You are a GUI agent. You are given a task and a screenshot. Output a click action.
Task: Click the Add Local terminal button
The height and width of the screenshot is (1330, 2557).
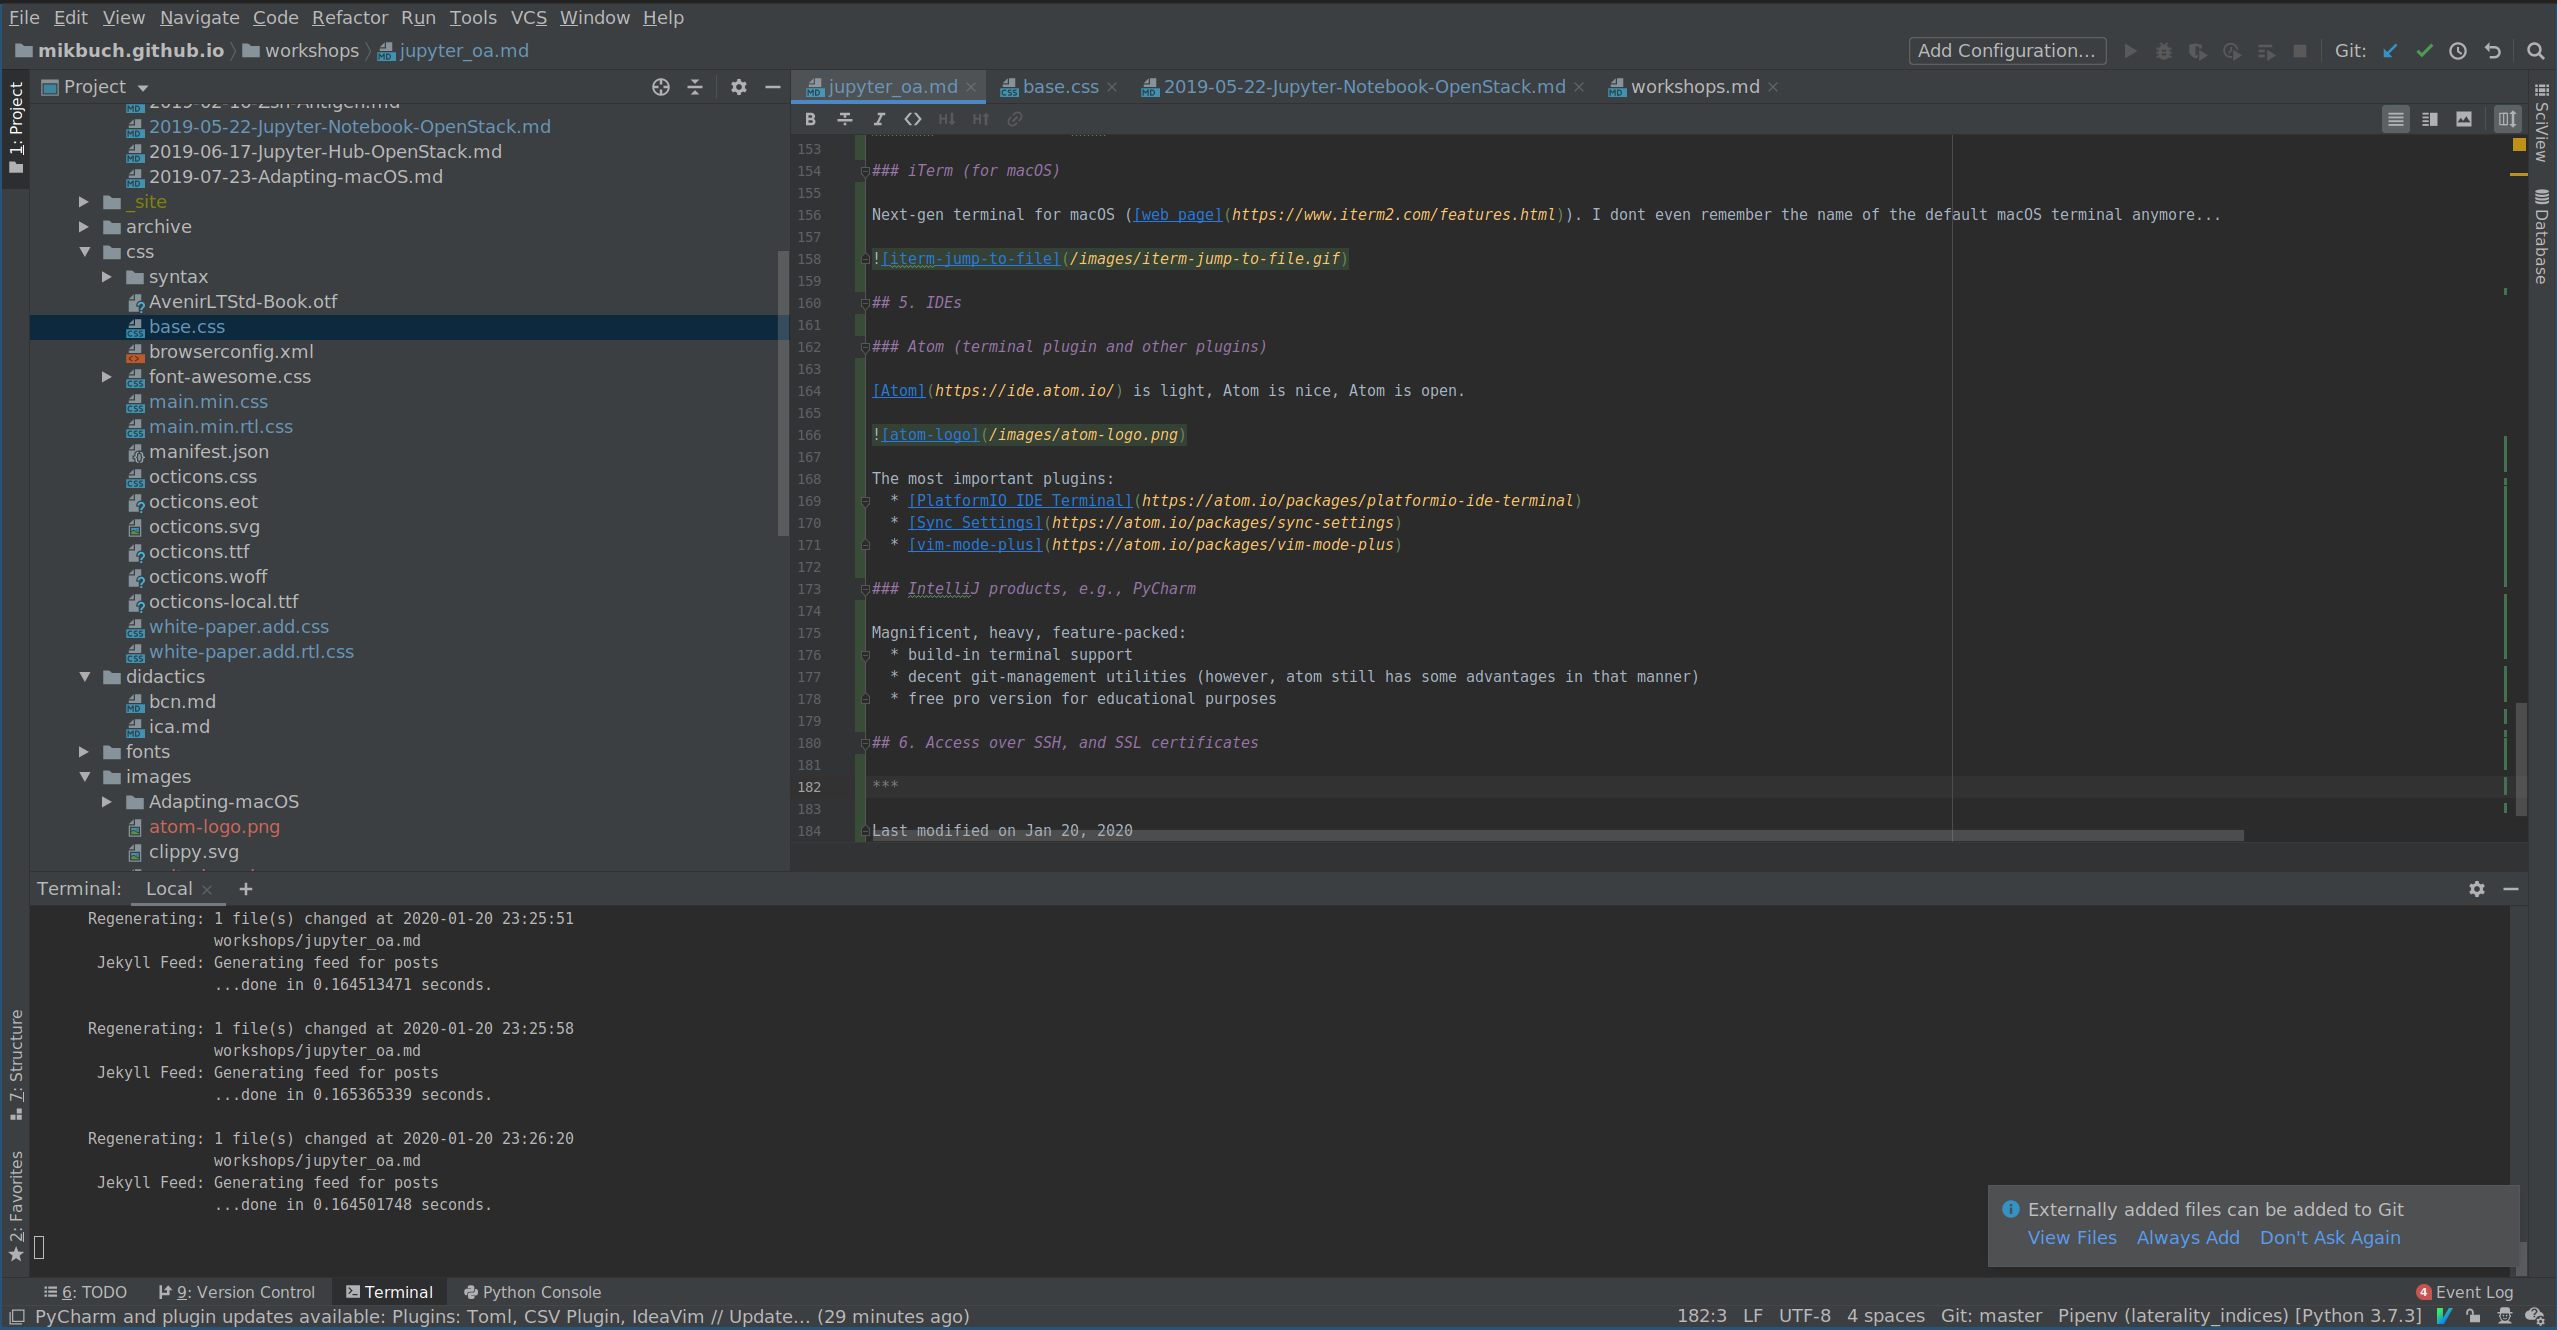(245, 887)
